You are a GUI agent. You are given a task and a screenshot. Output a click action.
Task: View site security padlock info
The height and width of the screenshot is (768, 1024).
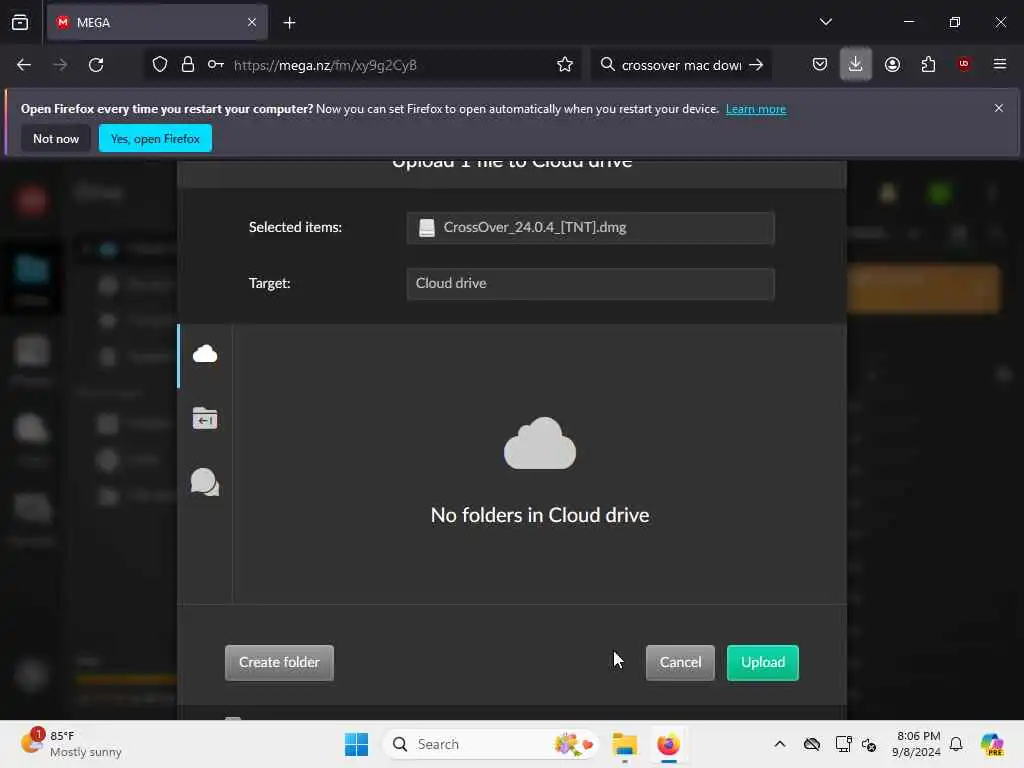tap(187, 65)
